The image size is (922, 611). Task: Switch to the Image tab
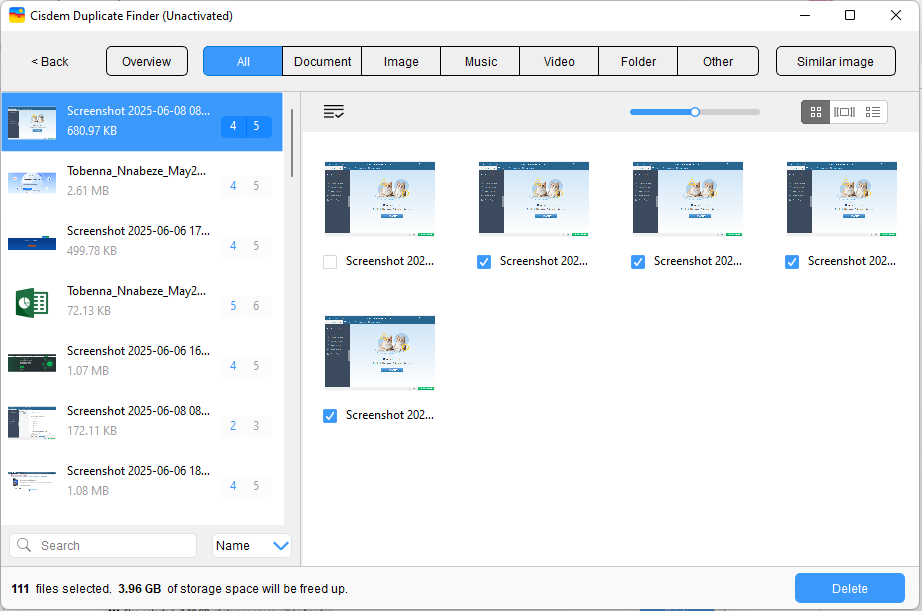[401, 61]
